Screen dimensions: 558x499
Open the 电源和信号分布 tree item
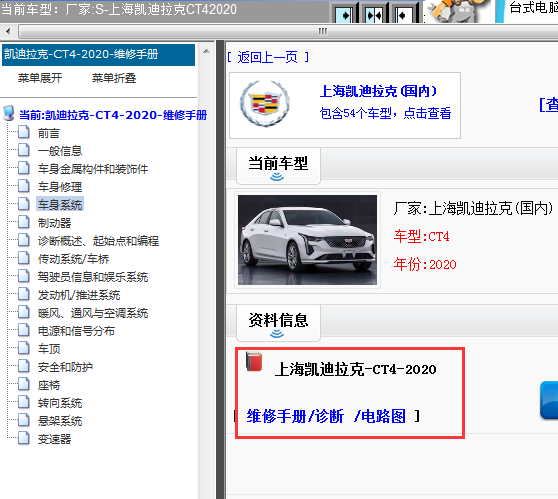(x=76, y=331)
